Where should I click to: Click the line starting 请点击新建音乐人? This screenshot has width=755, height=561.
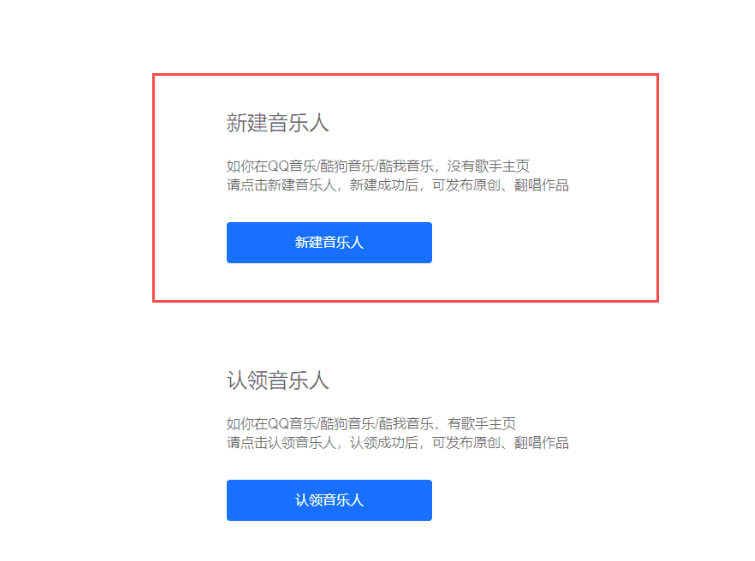click(x=398, y=185)
